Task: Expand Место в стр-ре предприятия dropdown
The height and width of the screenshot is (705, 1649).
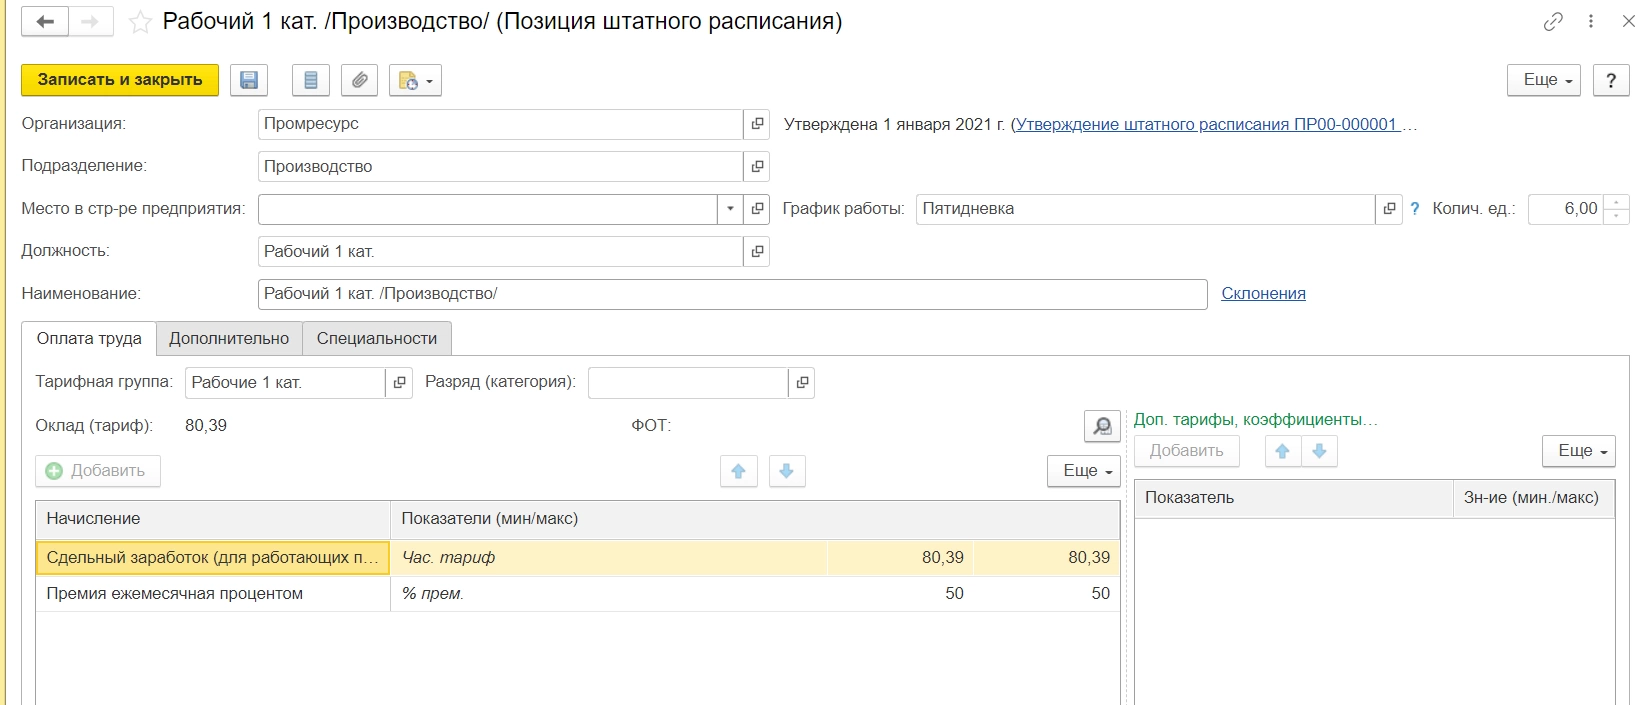Action: pos(730,209)
